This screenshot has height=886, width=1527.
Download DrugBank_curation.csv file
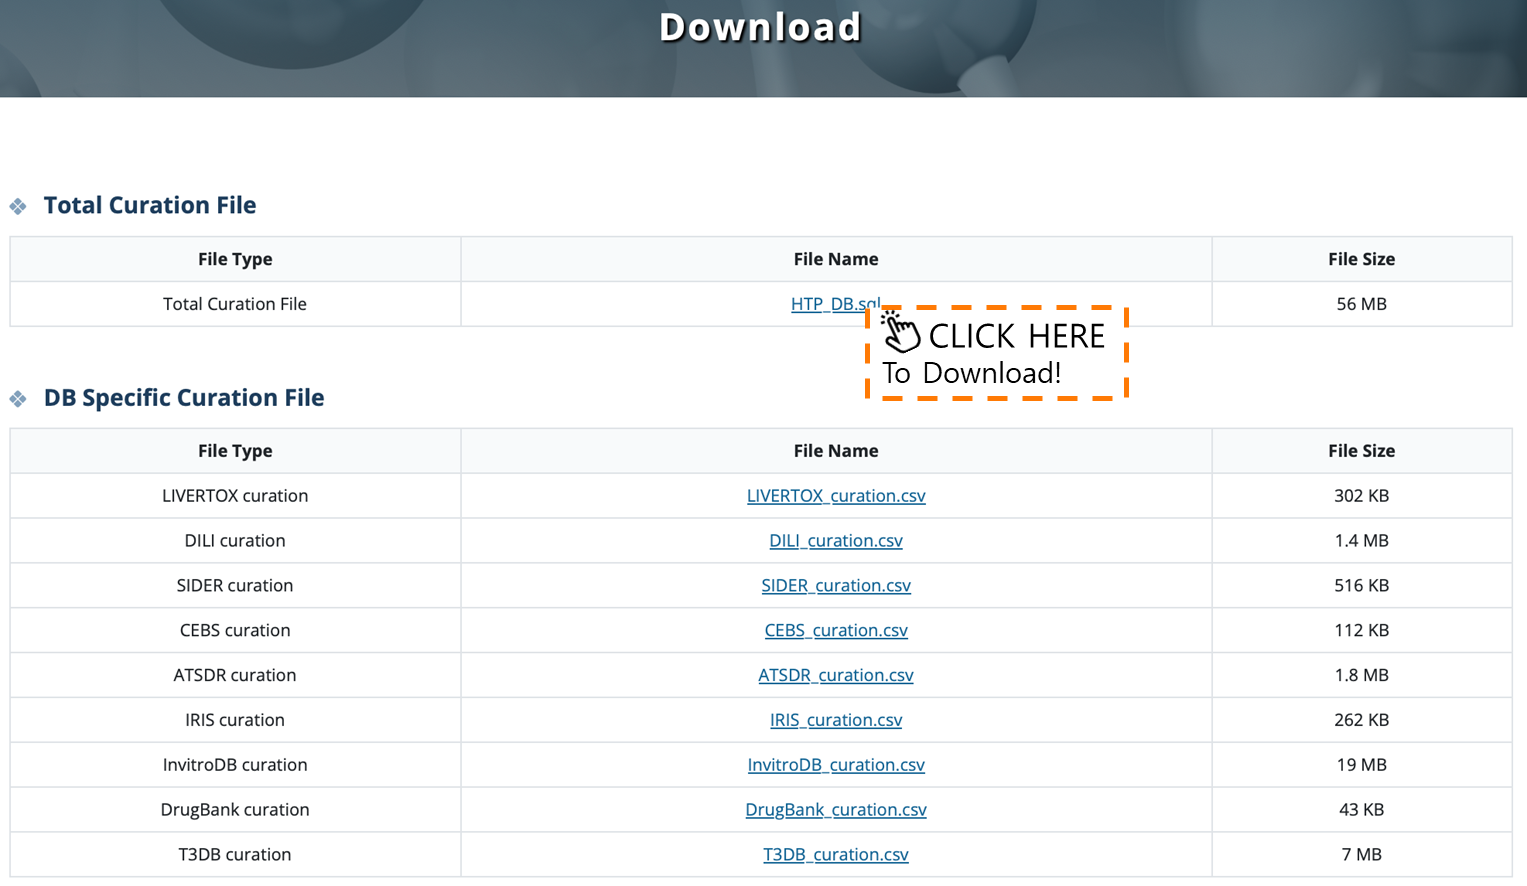836,810
